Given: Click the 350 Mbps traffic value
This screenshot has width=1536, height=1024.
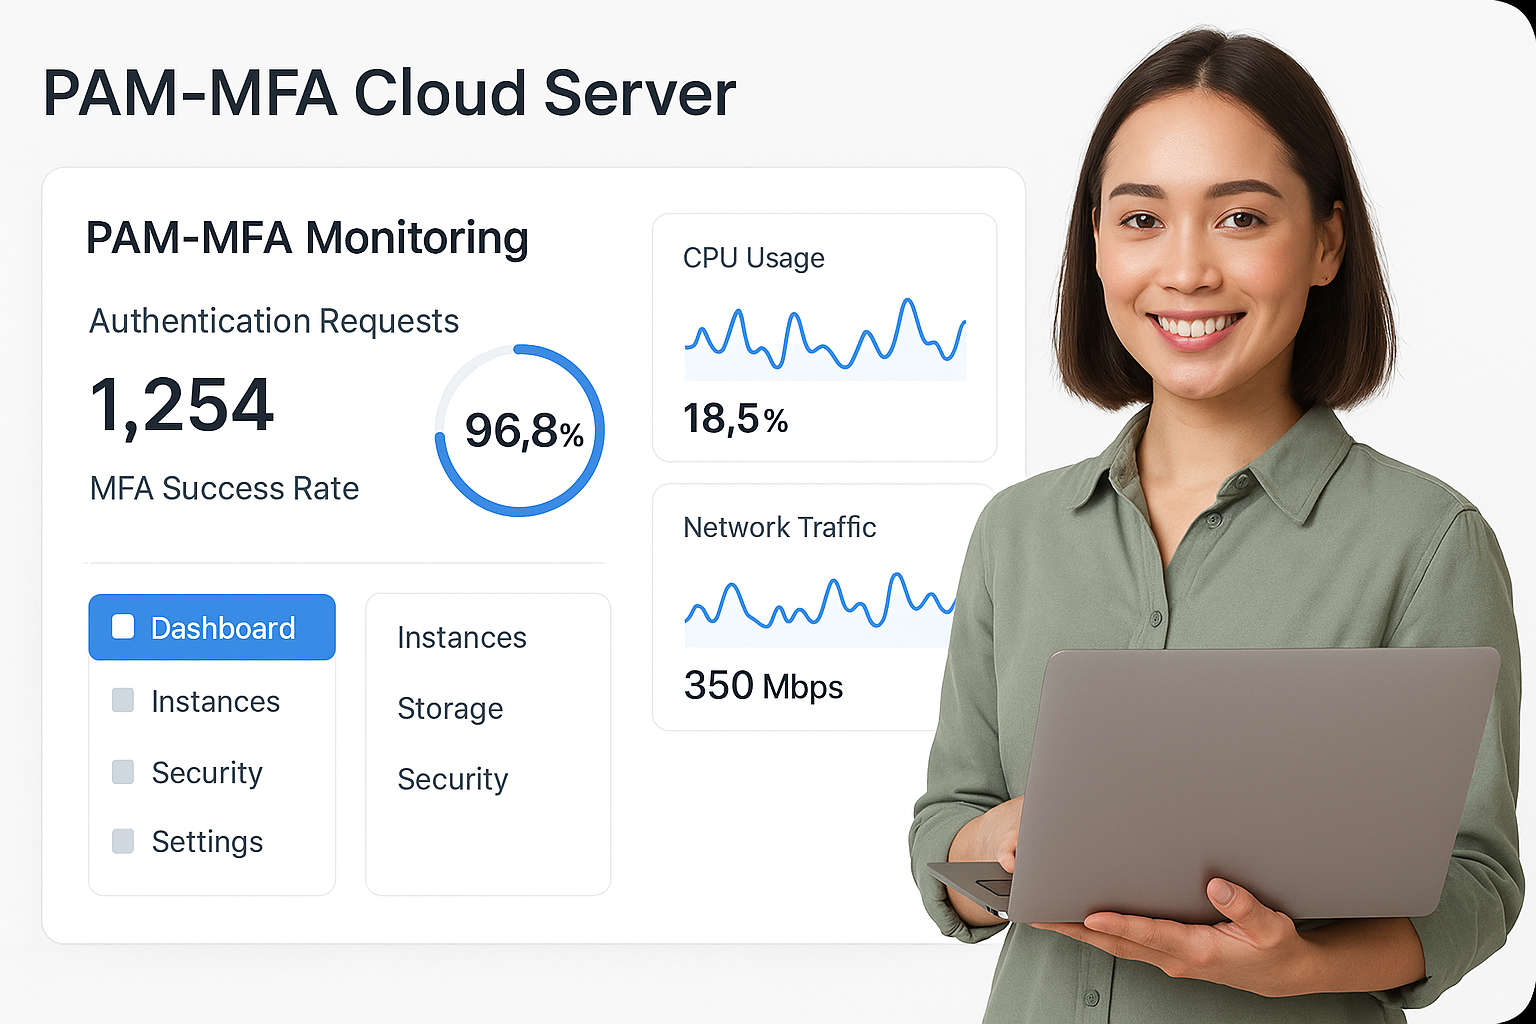Looking at the screenshot, I should 763,686.
